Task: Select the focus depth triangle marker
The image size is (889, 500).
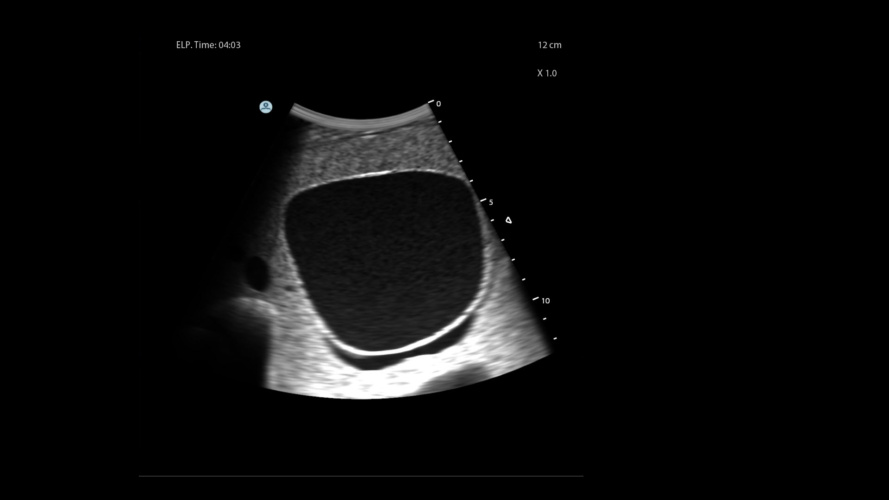Action: pos(508,219)
